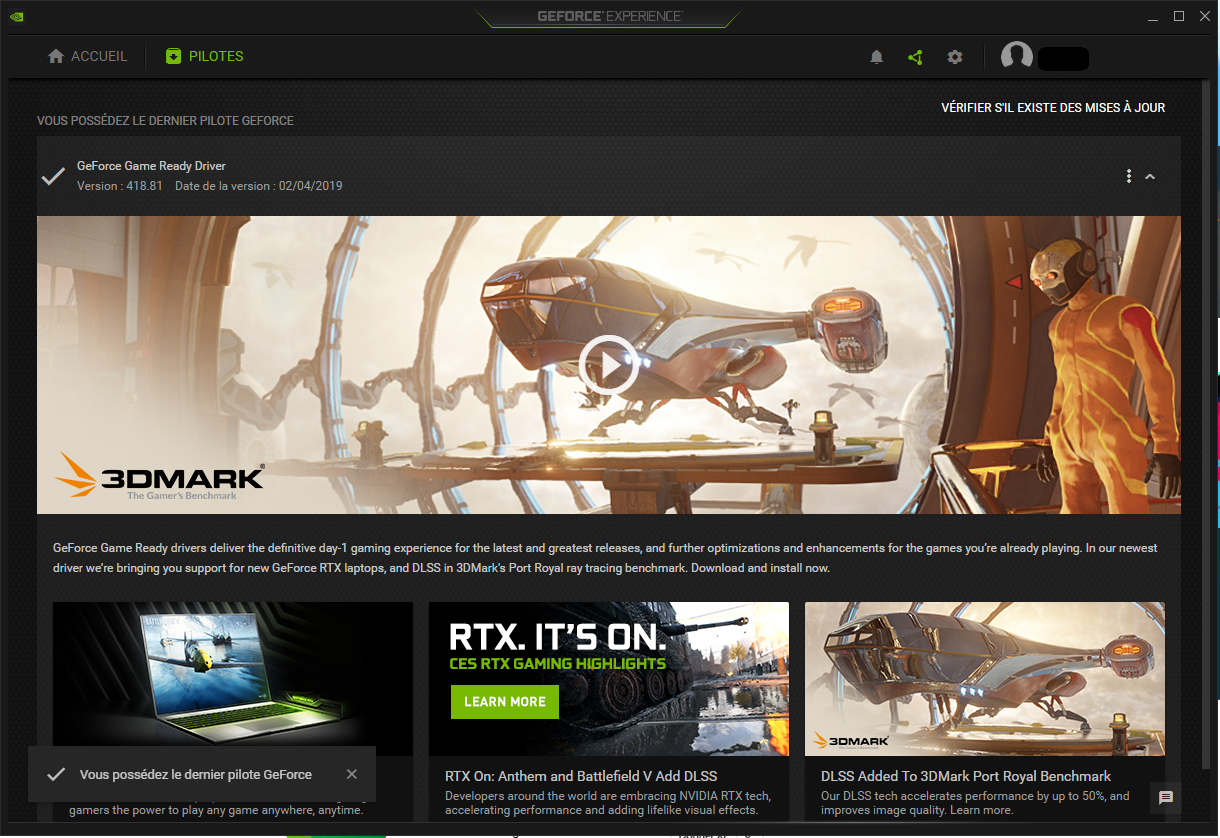Select the Pilotes tab
This screenshot has width=1220, height=838.
[205, 57]
